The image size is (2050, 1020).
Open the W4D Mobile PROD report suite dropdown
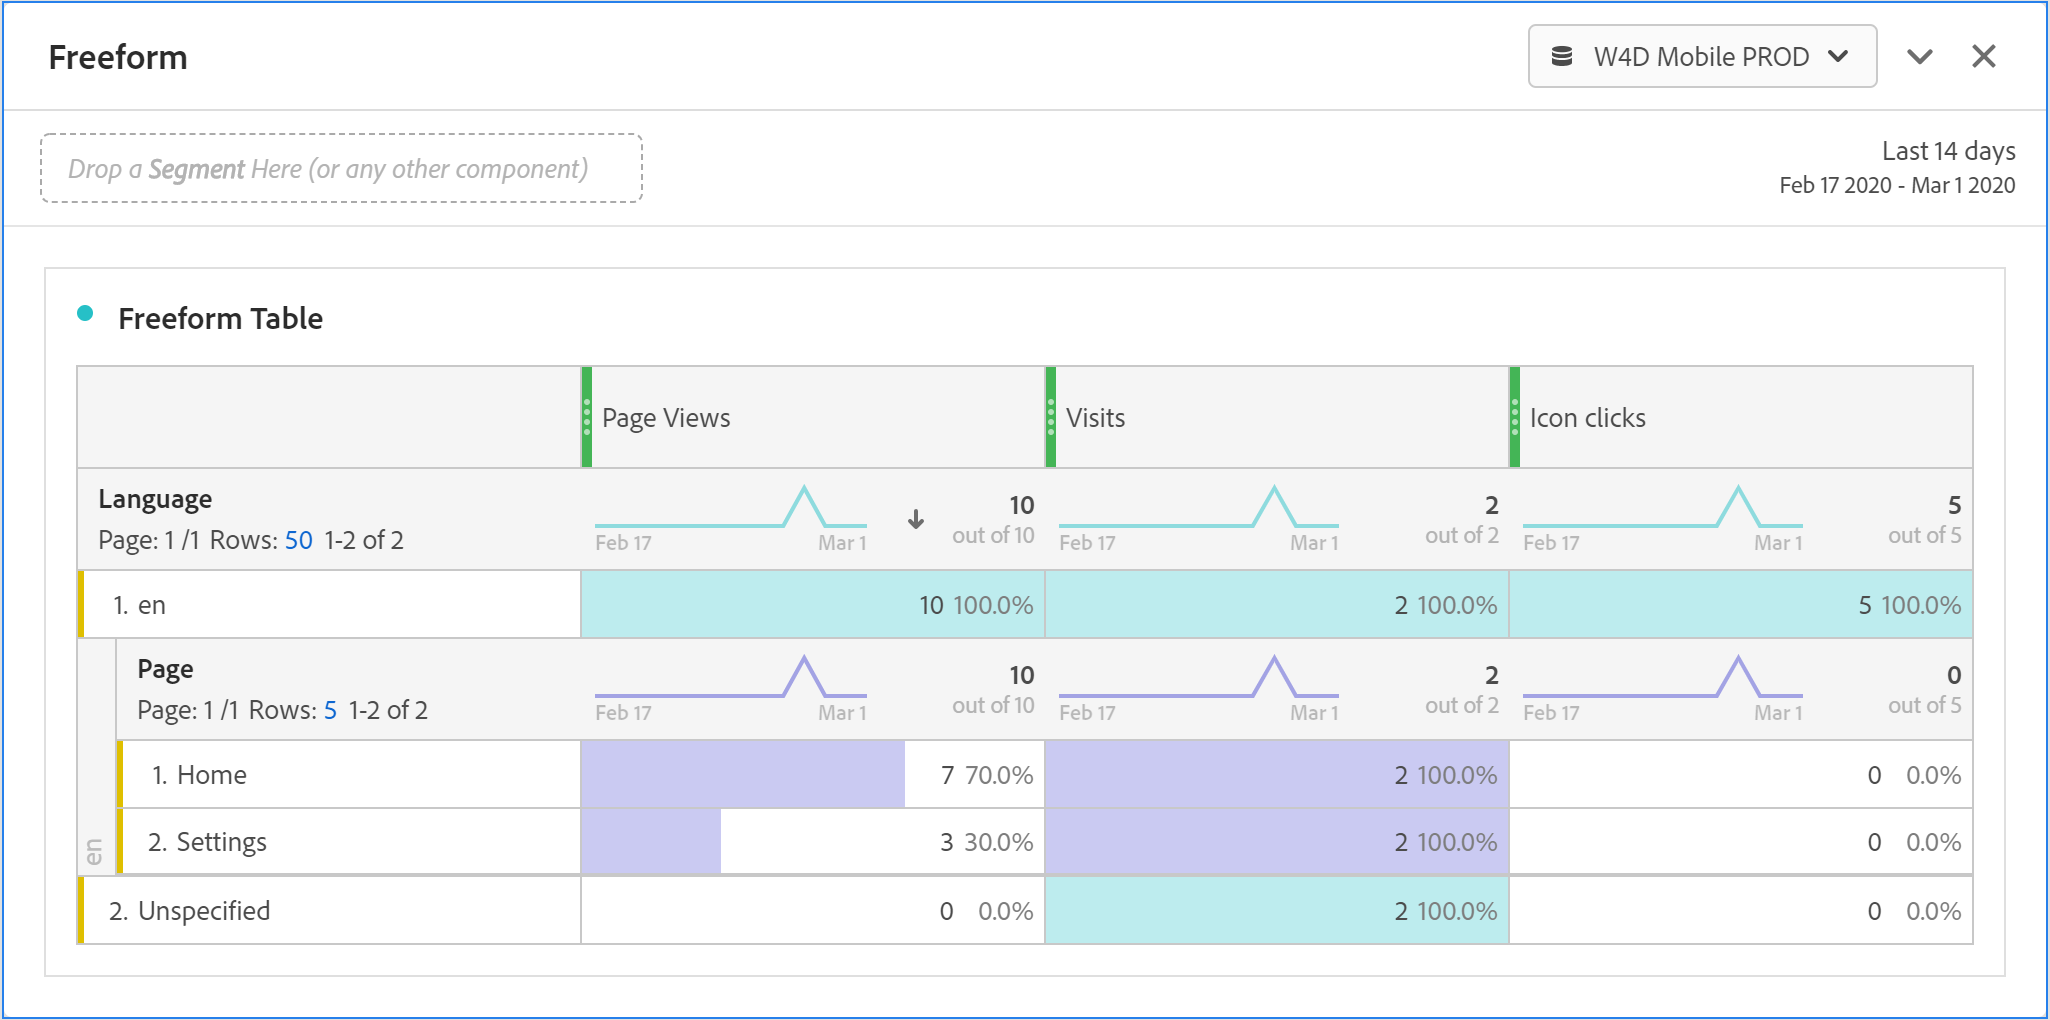coord(1701,57)
